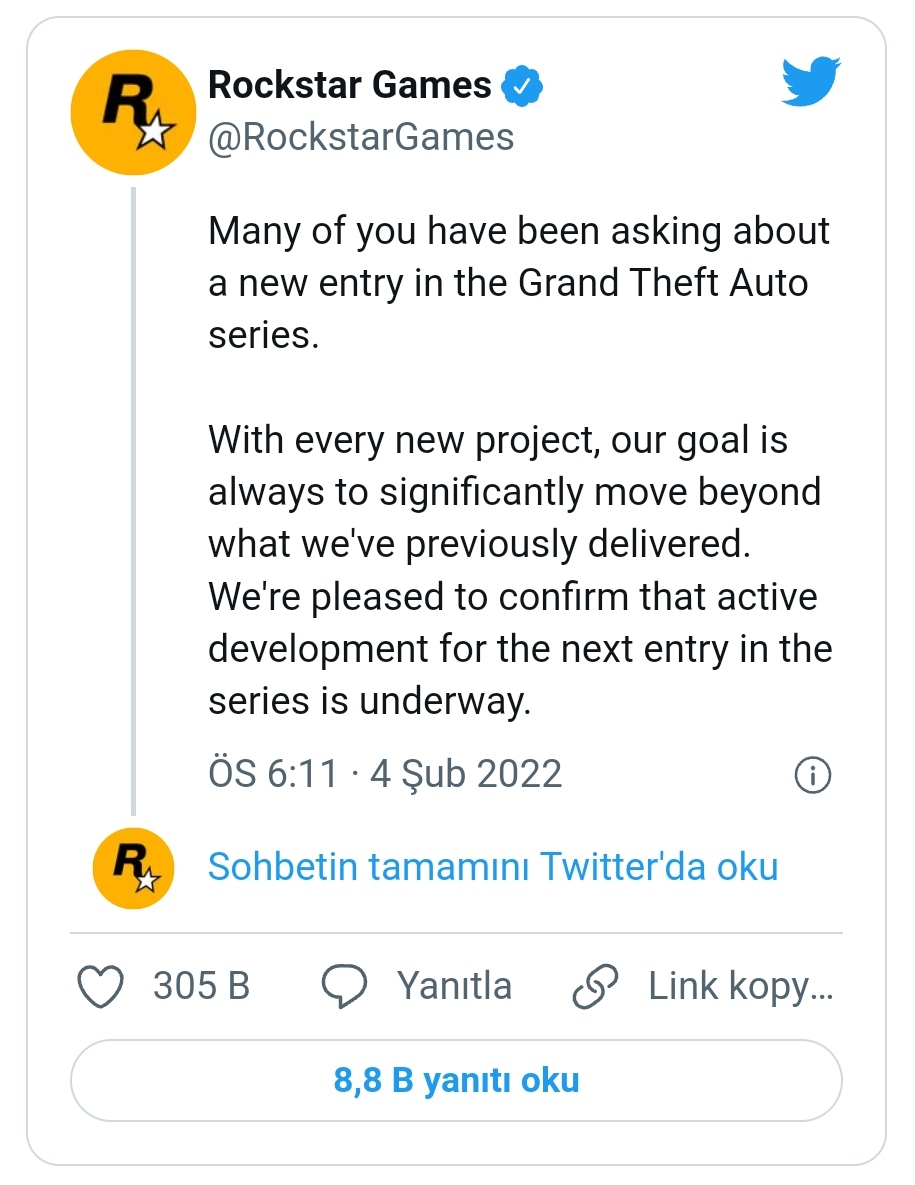Read full conversation via Sohbetin tamamını link

[x=493, y=867]
